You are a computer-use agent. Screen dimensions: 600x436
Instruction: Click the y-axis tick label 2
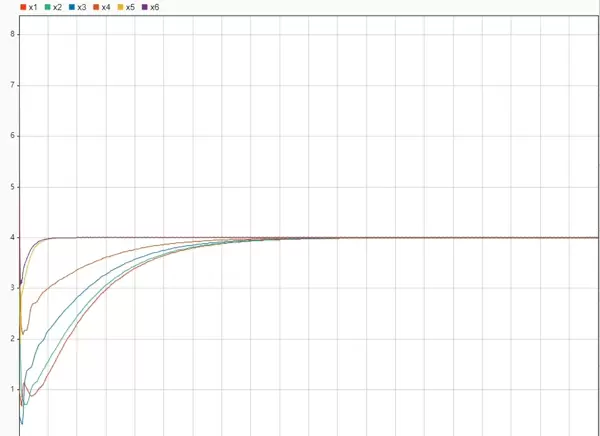(13, 339)
